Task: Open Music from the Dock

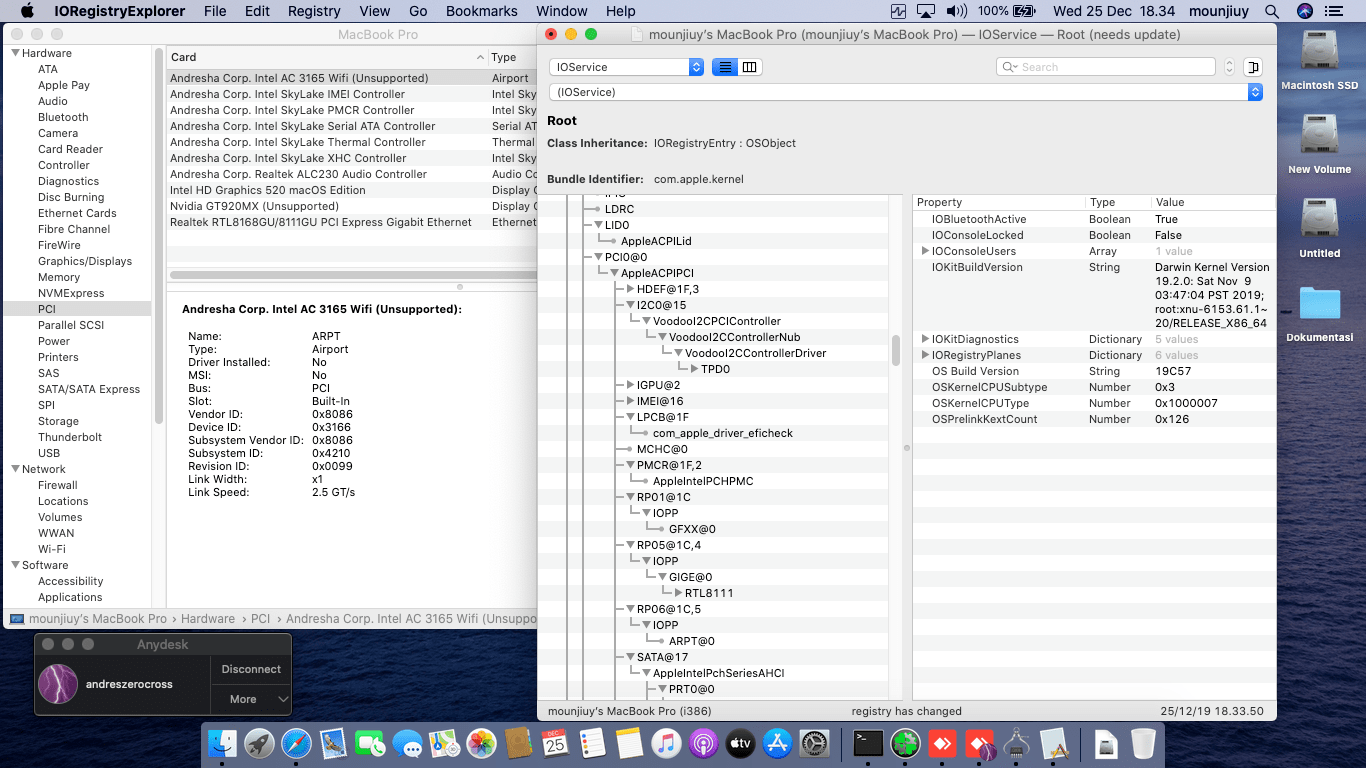Action: 666,743
